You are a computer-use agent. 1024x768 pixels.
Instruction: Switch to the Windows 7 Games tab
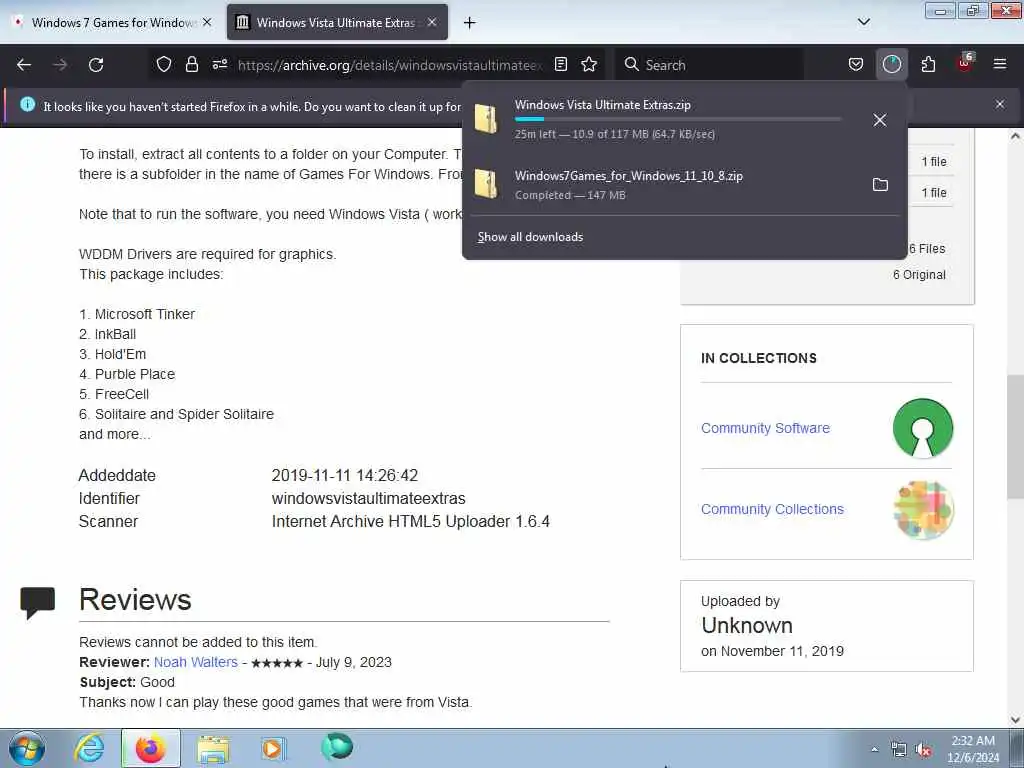click(x=112, y=22)
